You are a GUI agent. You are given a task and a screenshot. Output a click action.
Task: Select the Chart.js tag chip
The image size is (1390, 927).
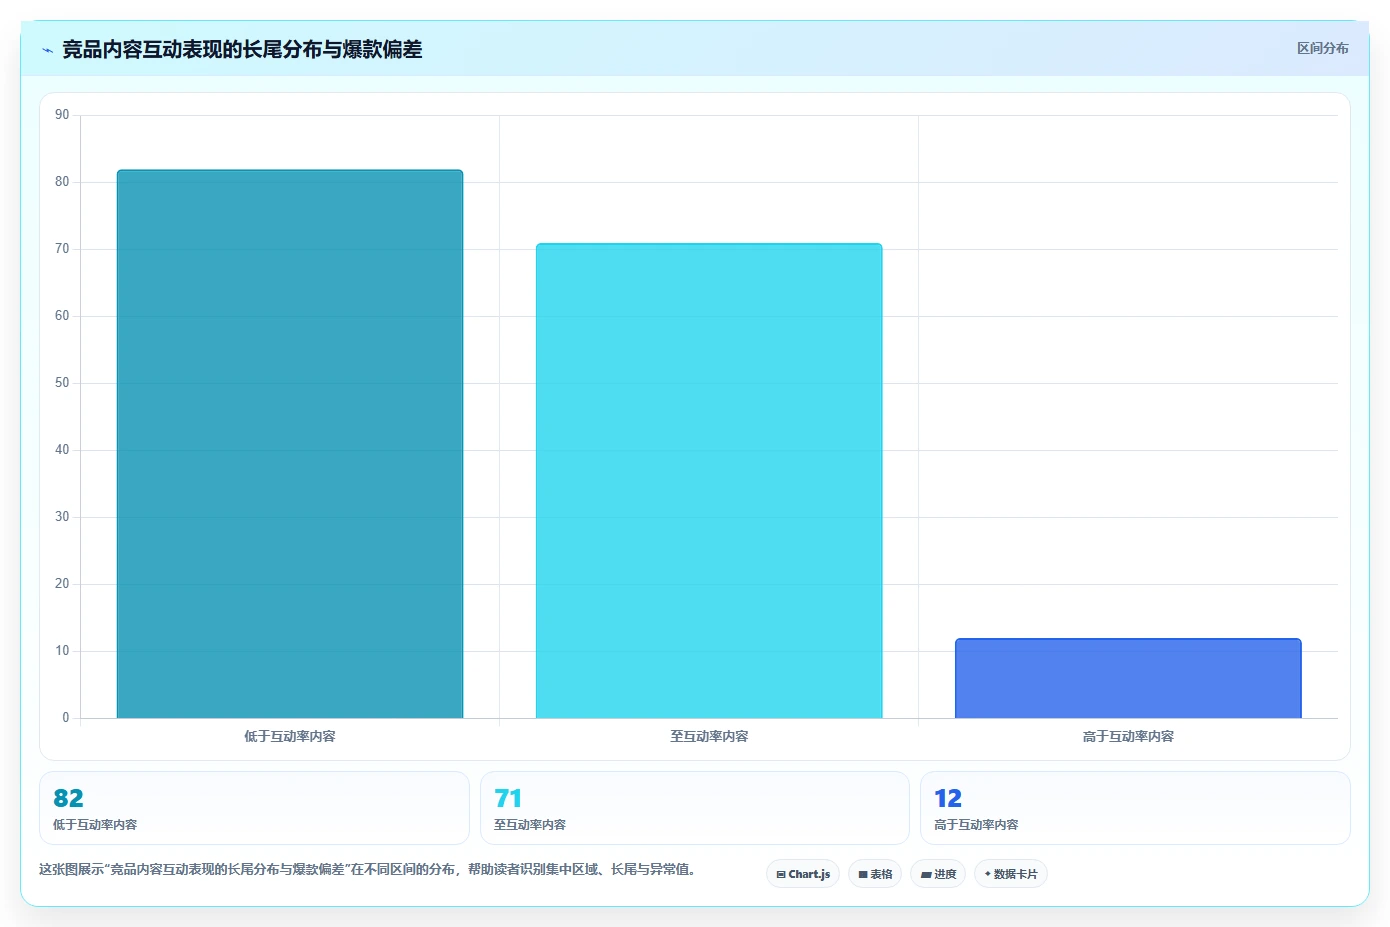803,874
